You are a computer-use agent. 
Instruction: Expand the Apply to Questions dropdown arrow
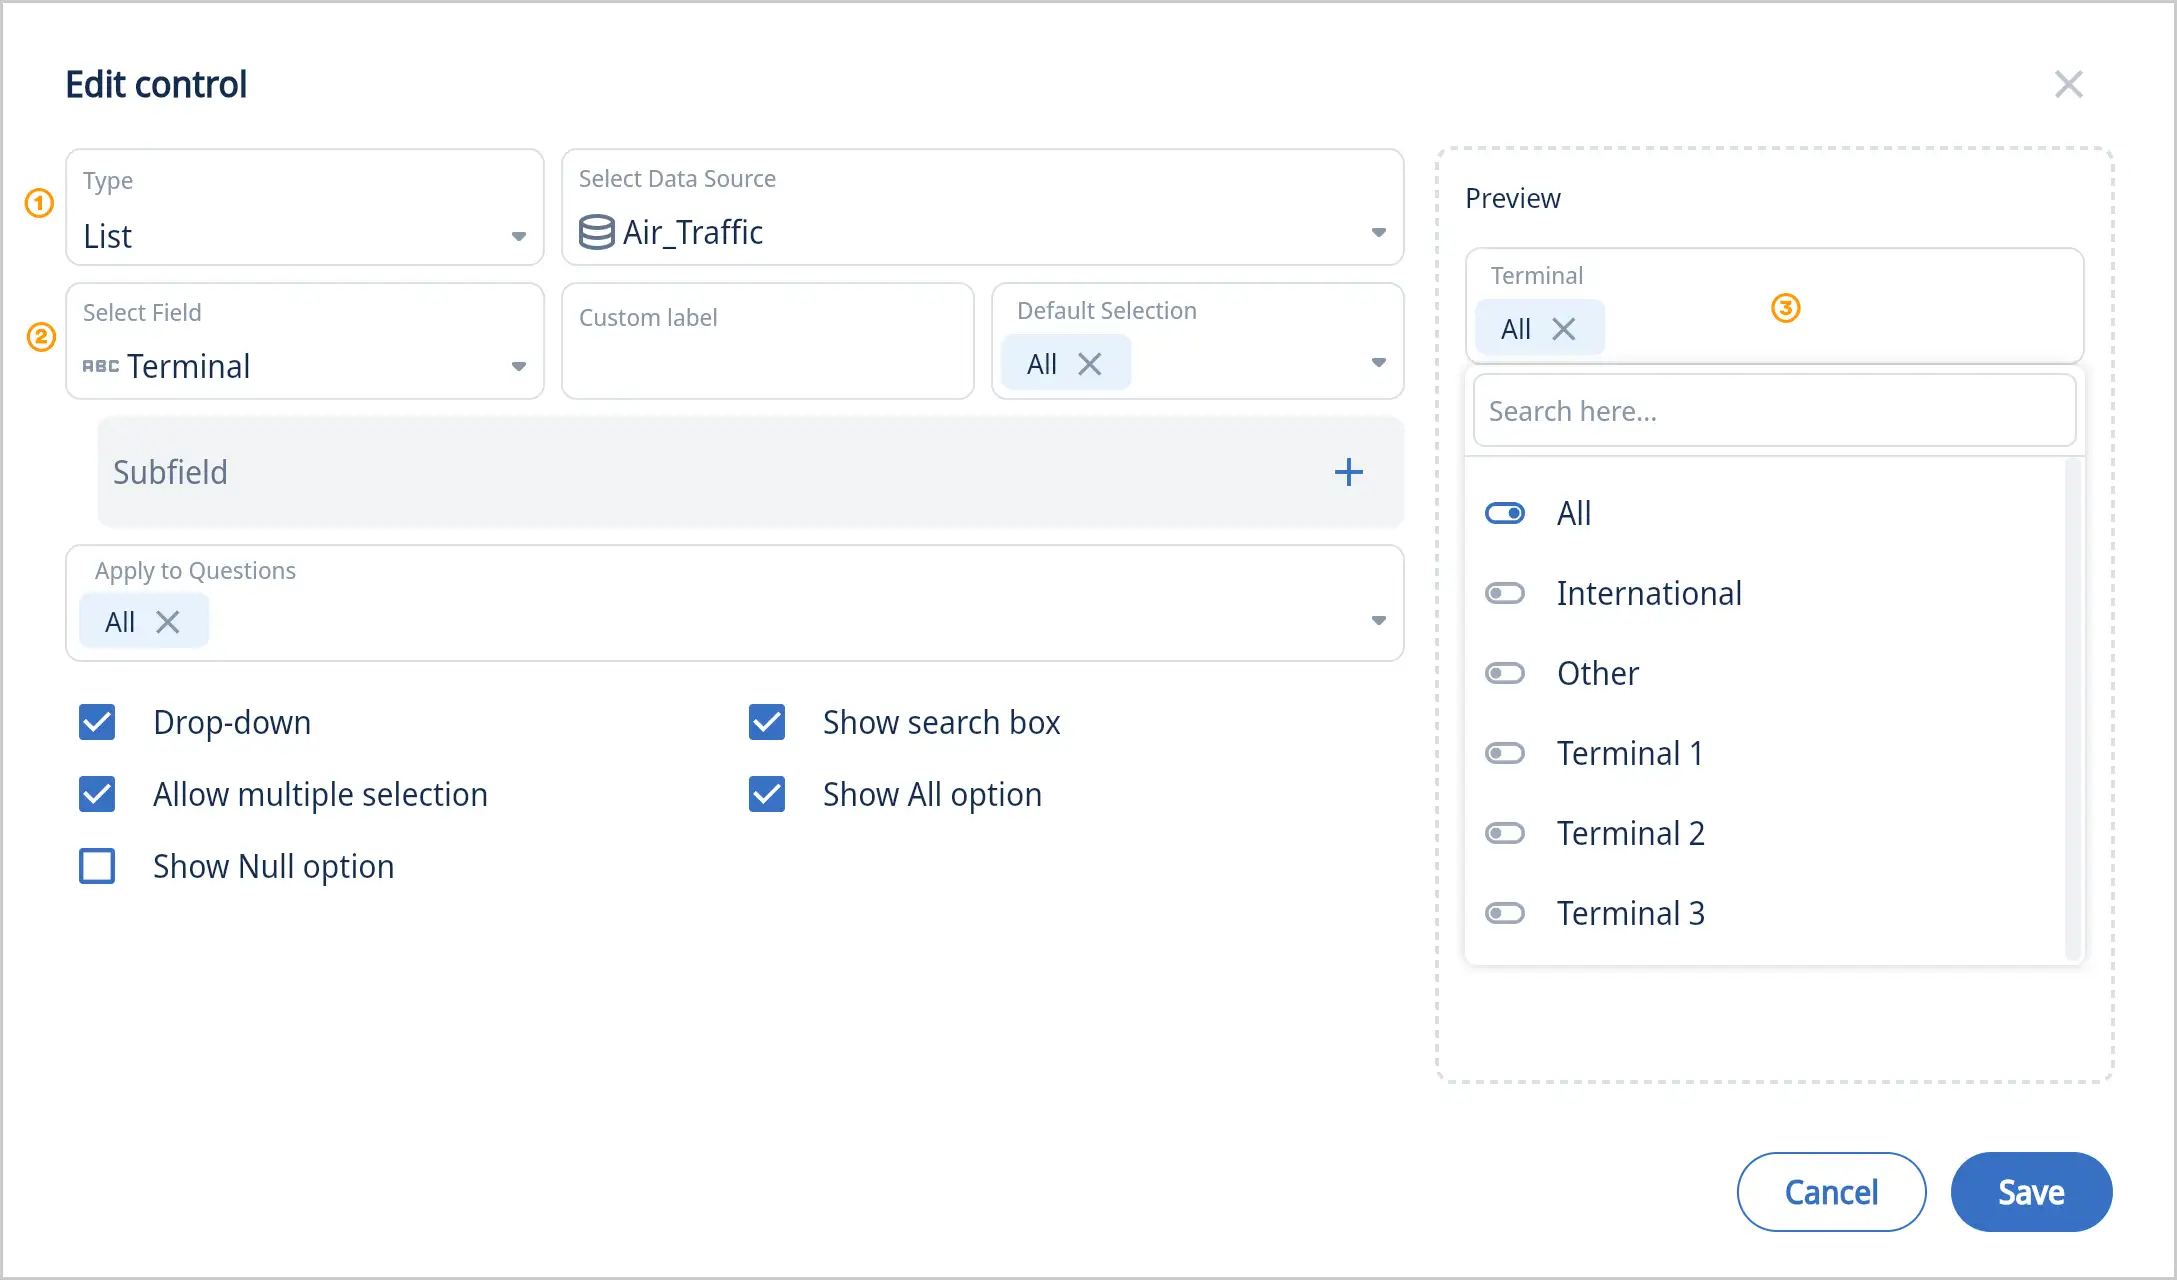(x=1378, y=621)
